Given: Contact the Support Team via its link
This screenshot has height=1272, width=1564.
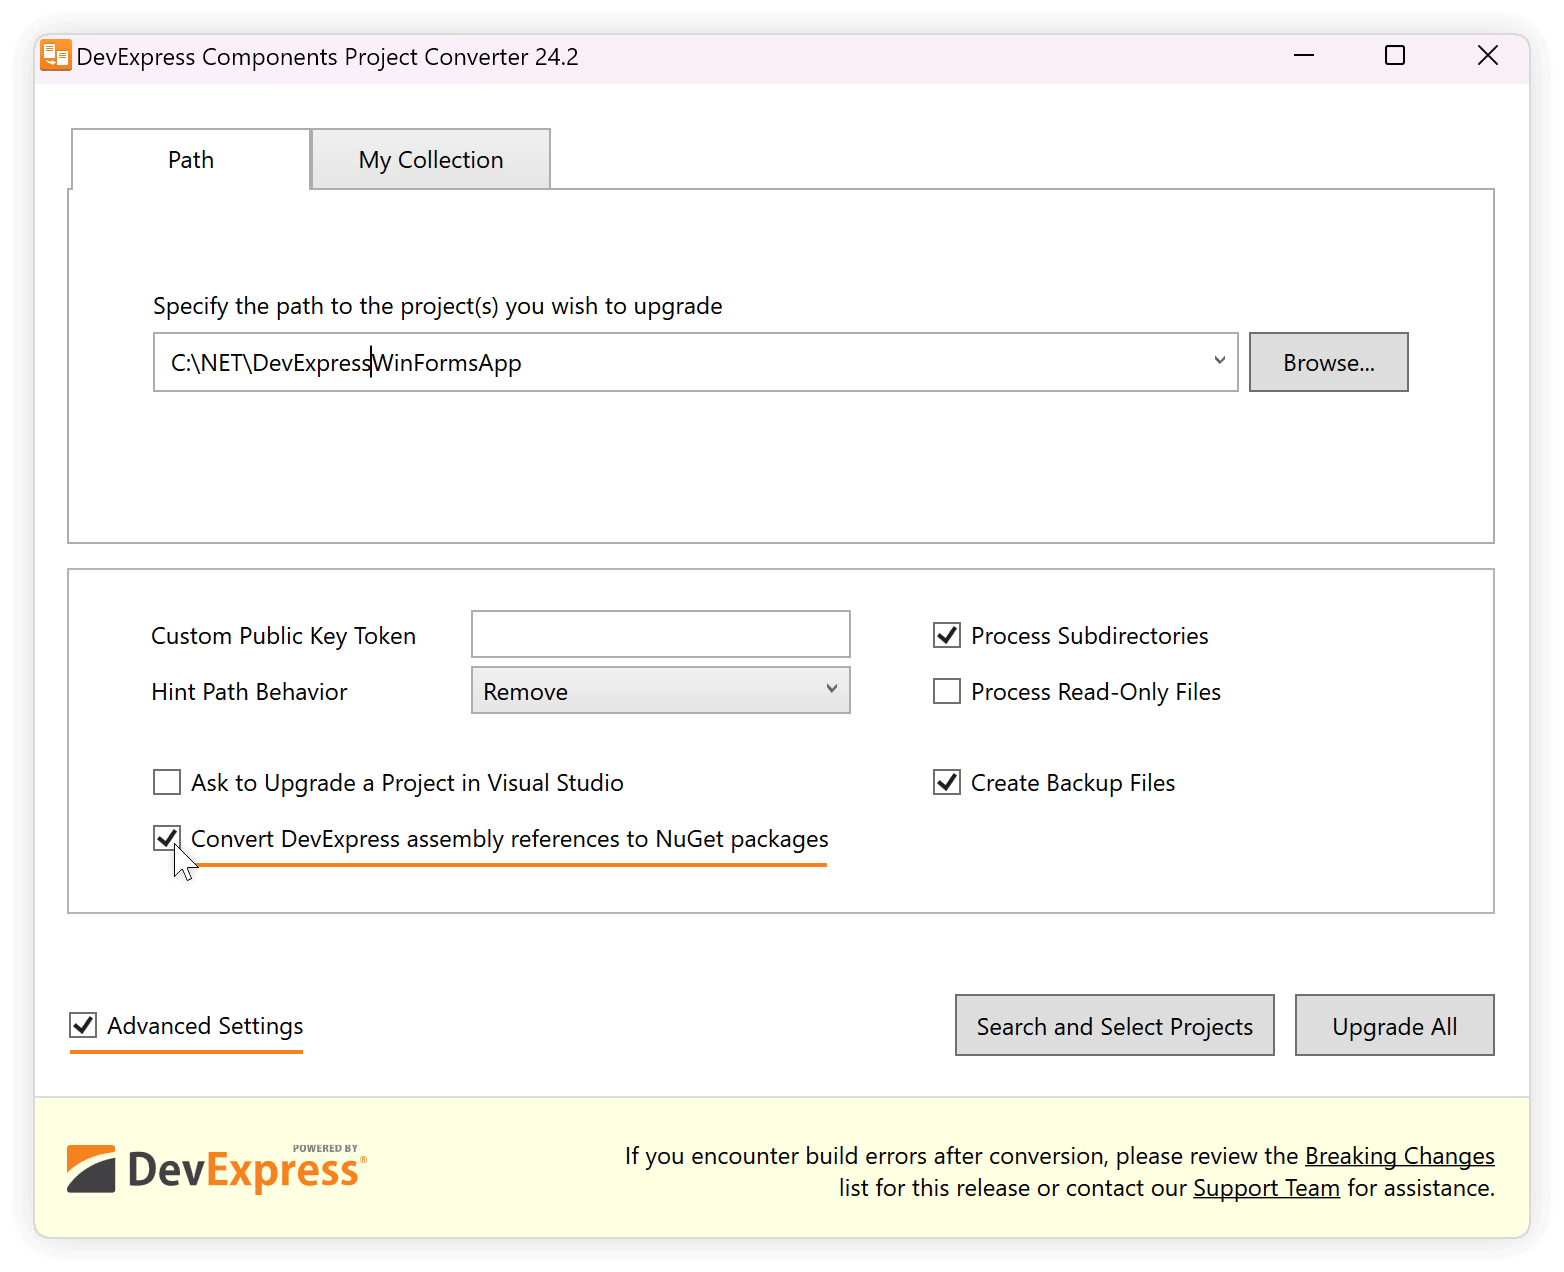Looking at the screenshot, I should pyautogui.click(x=1266, y=1187).
